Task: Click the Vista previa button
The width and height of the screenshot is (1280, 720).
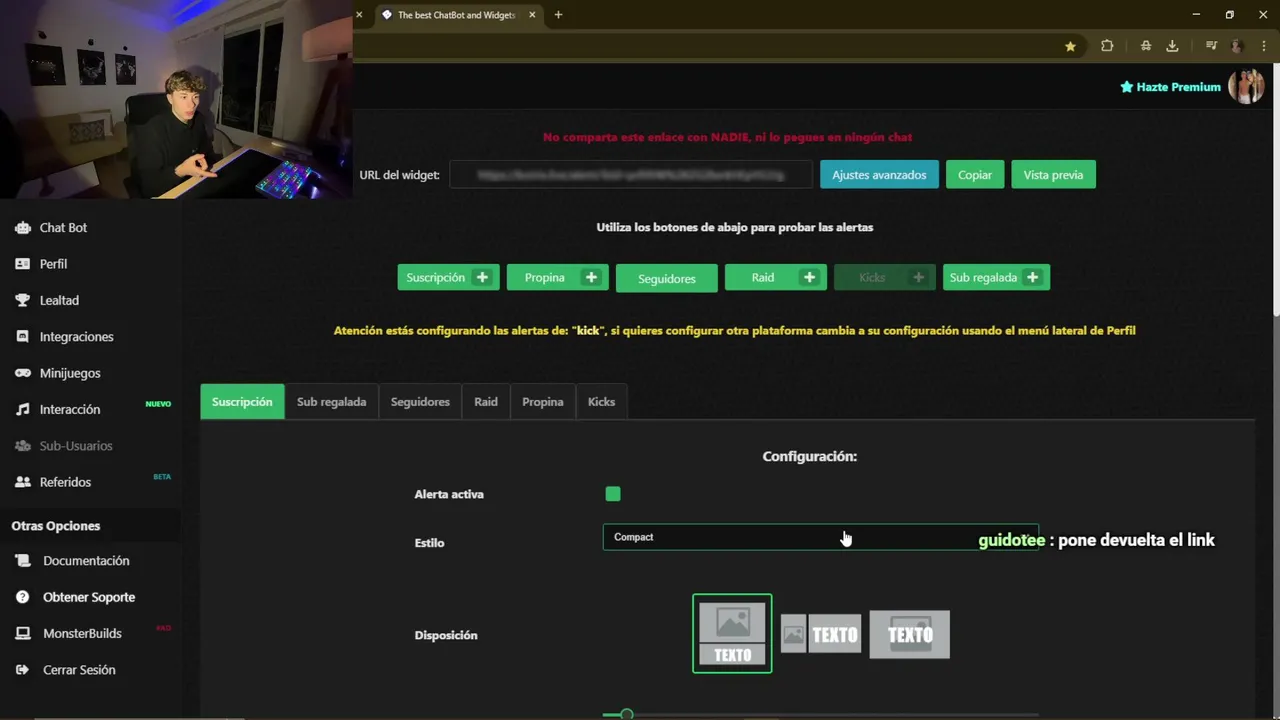Action: [1053, 174]
